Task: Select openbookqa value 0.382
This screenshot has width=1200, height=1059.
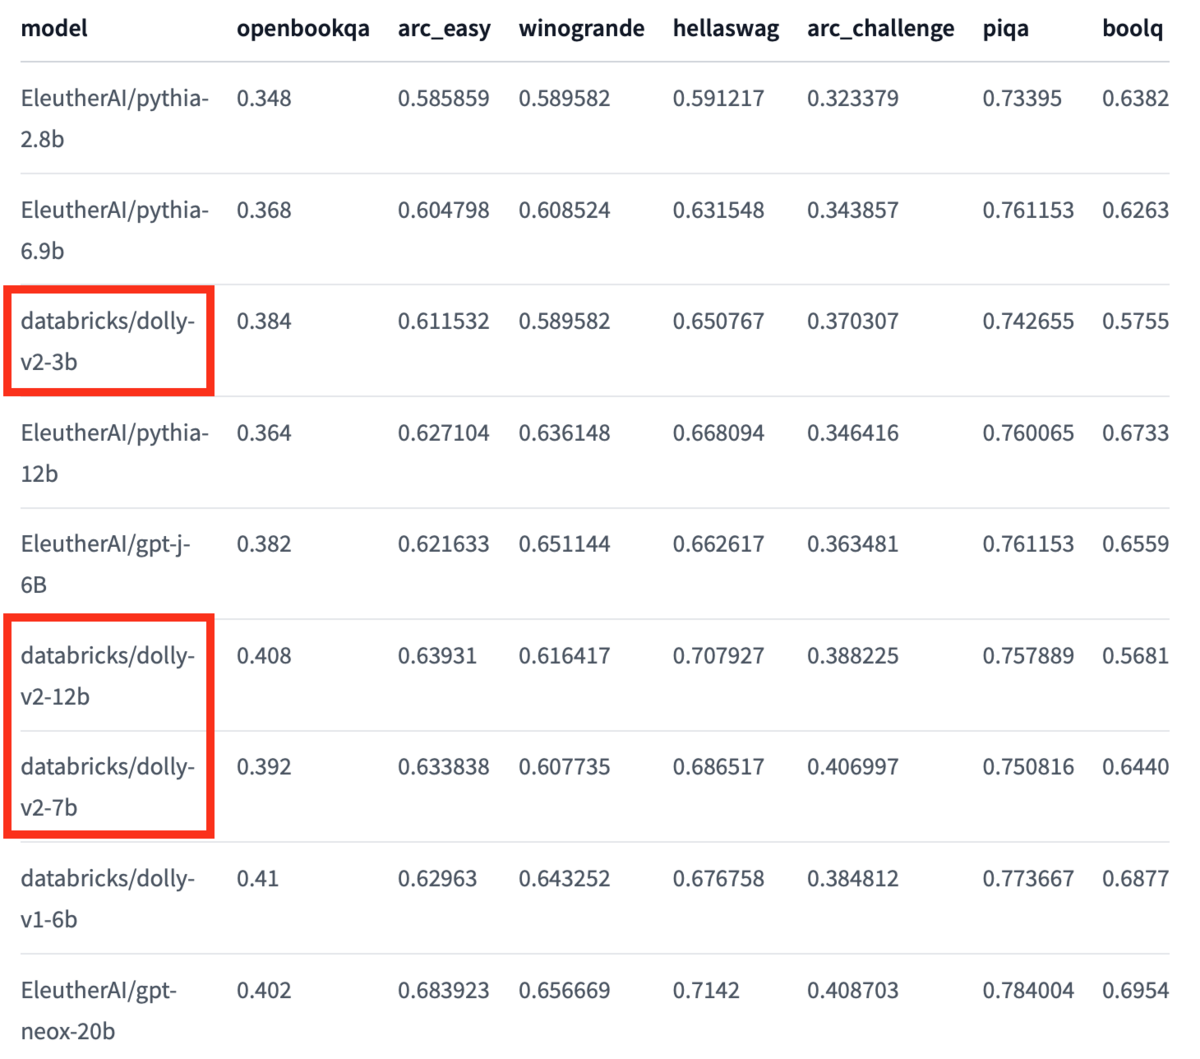Action: pyautogui.click(x=264, y=544)
